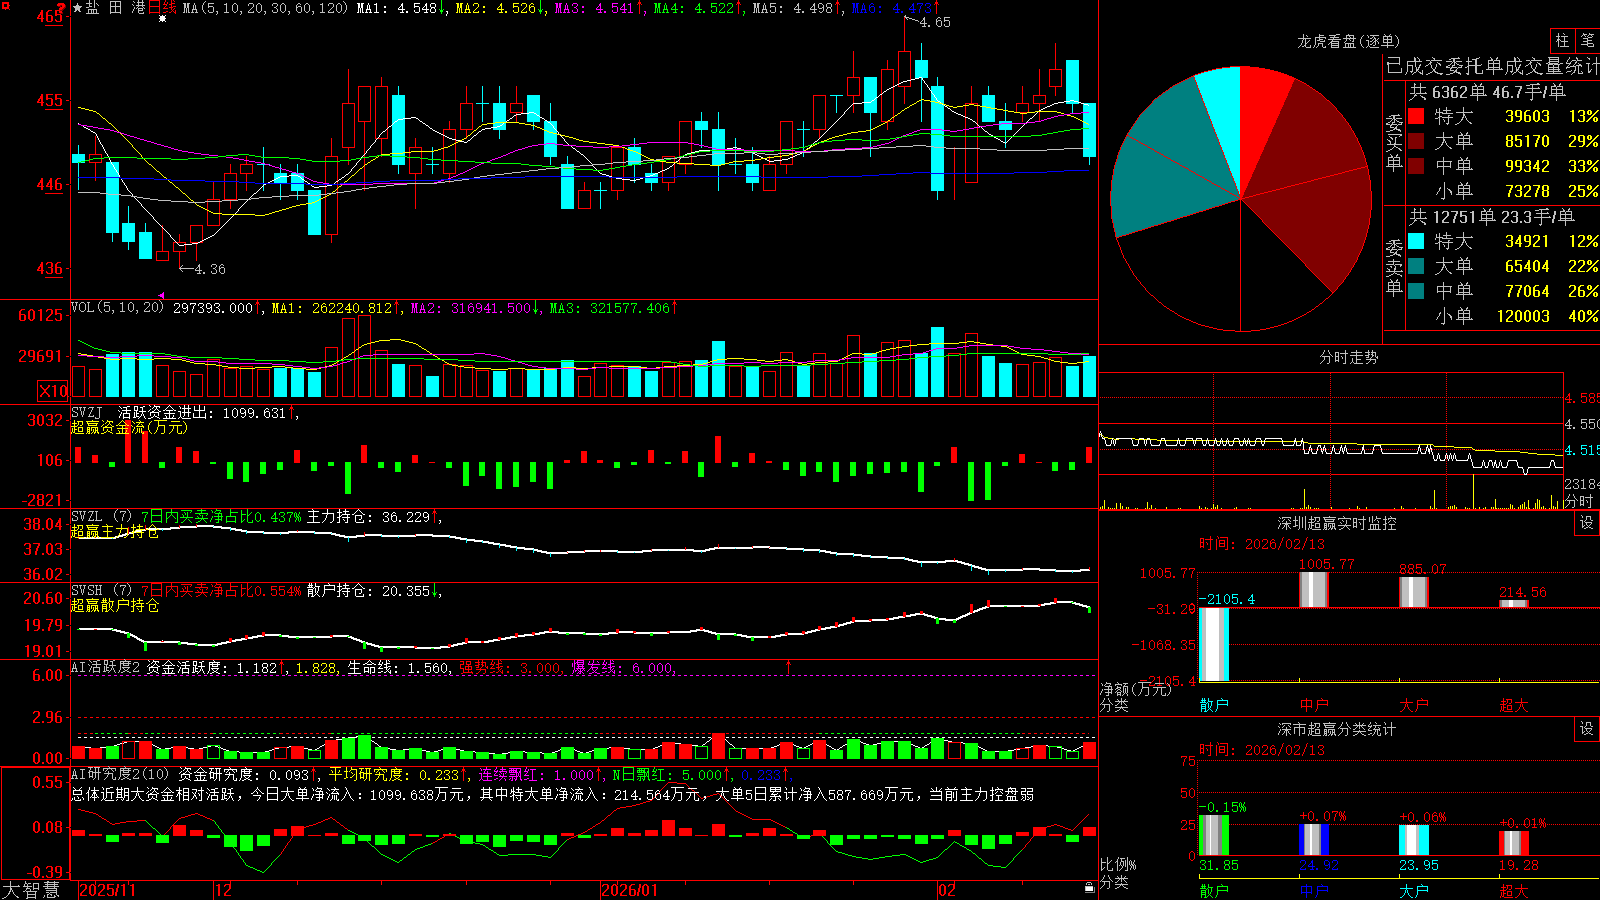Click the 分时走势 intraday chart title
The width and height of the screenshot is (1600, 900).
tap(1348, 357)
